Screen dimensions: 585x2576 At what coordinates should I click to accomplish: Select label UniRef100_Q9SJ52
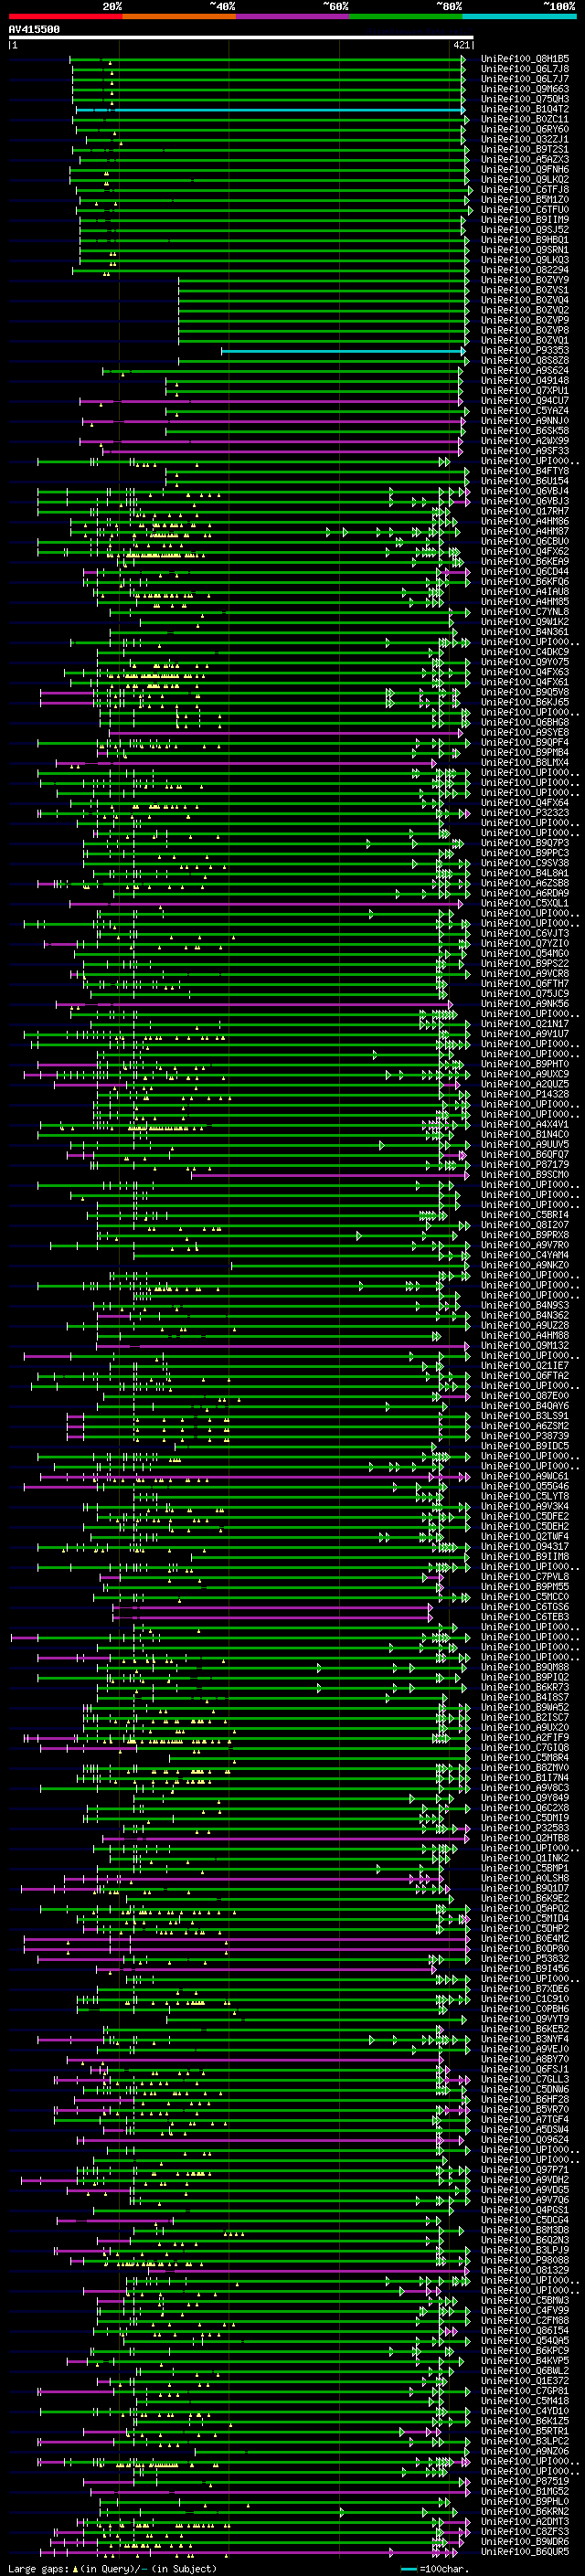[x=525, y=230]
